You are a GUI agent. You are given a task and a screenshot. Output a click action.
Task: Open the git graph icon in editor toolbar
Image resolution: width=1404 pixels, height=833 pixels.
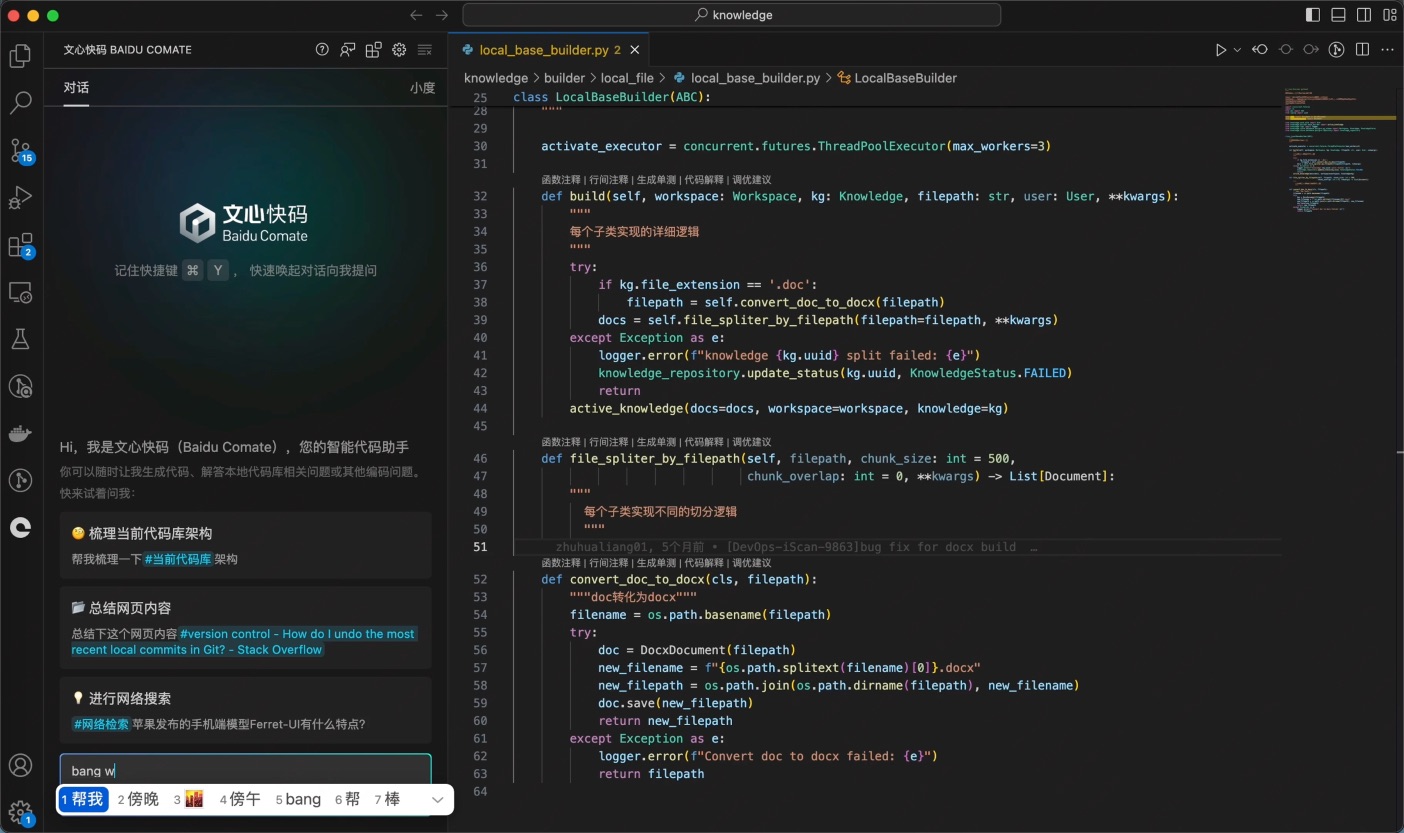pyautogui.click(x=1336, y=49)
